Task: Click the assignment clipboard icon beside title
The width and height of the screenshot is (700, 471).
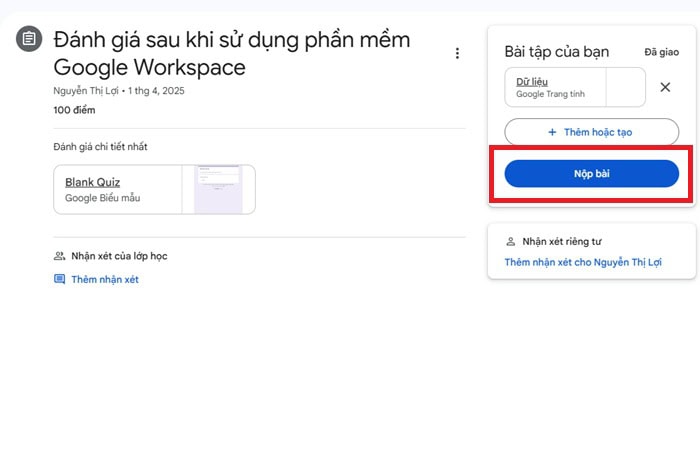Action: 29,40
